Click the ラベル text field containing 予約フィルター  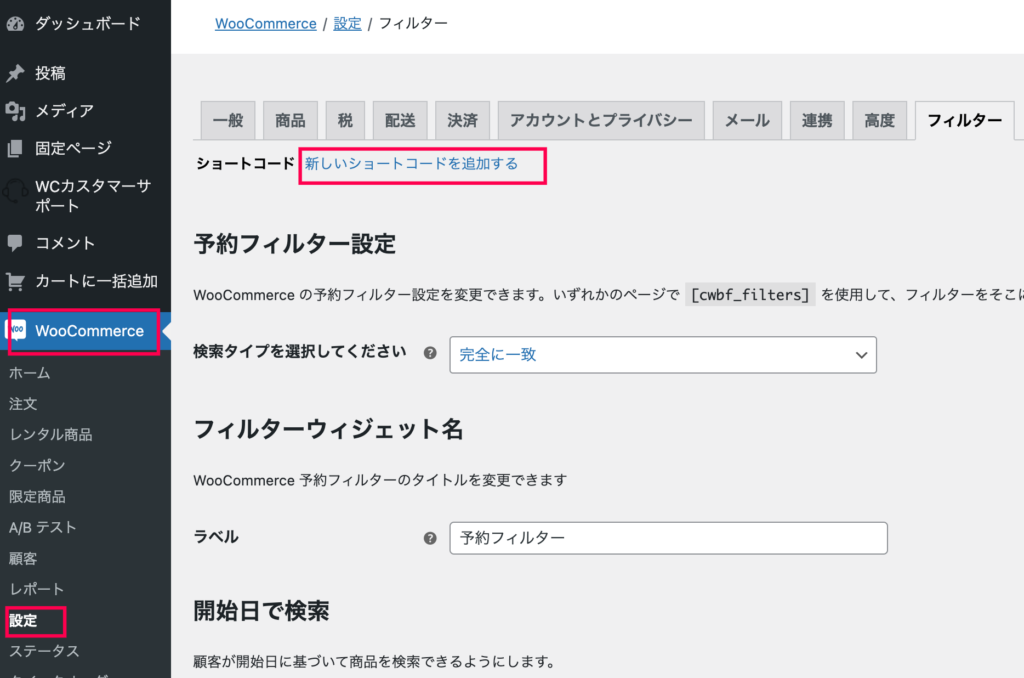[x=668, y=538]
